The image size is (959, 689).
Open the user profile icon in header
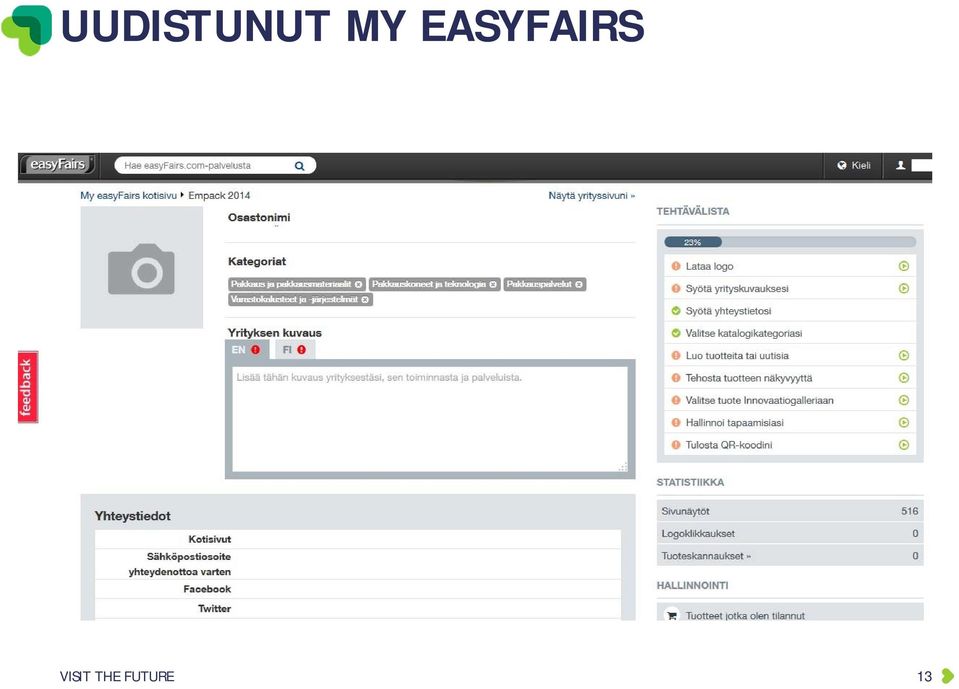[900, 165]
